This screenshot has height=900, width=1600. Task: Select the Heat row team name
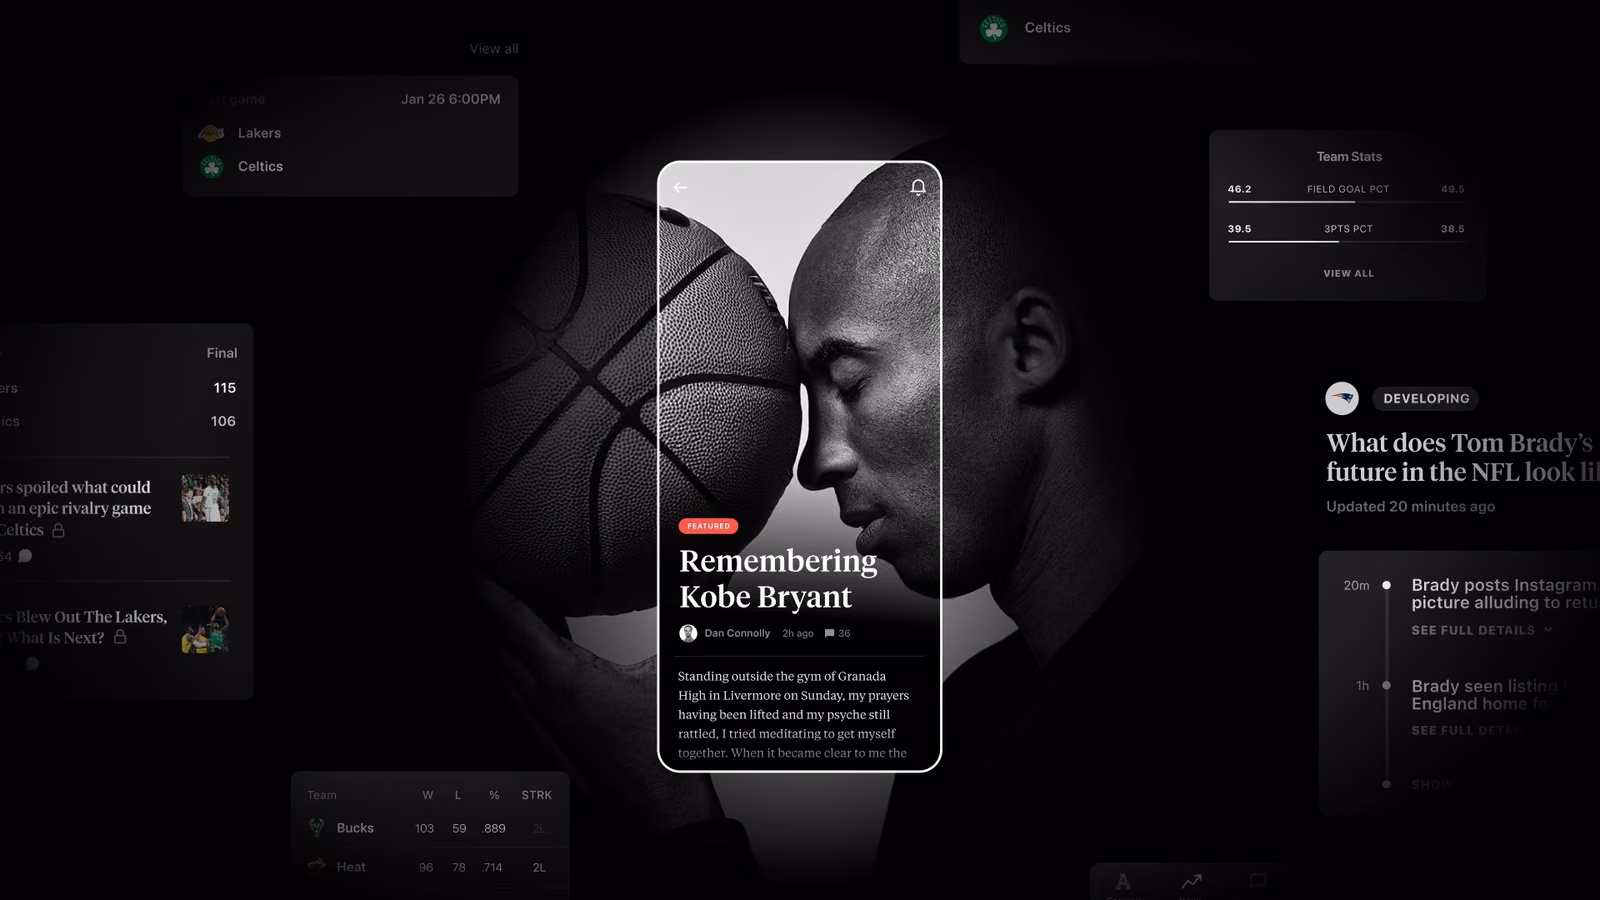click(351, 867)
